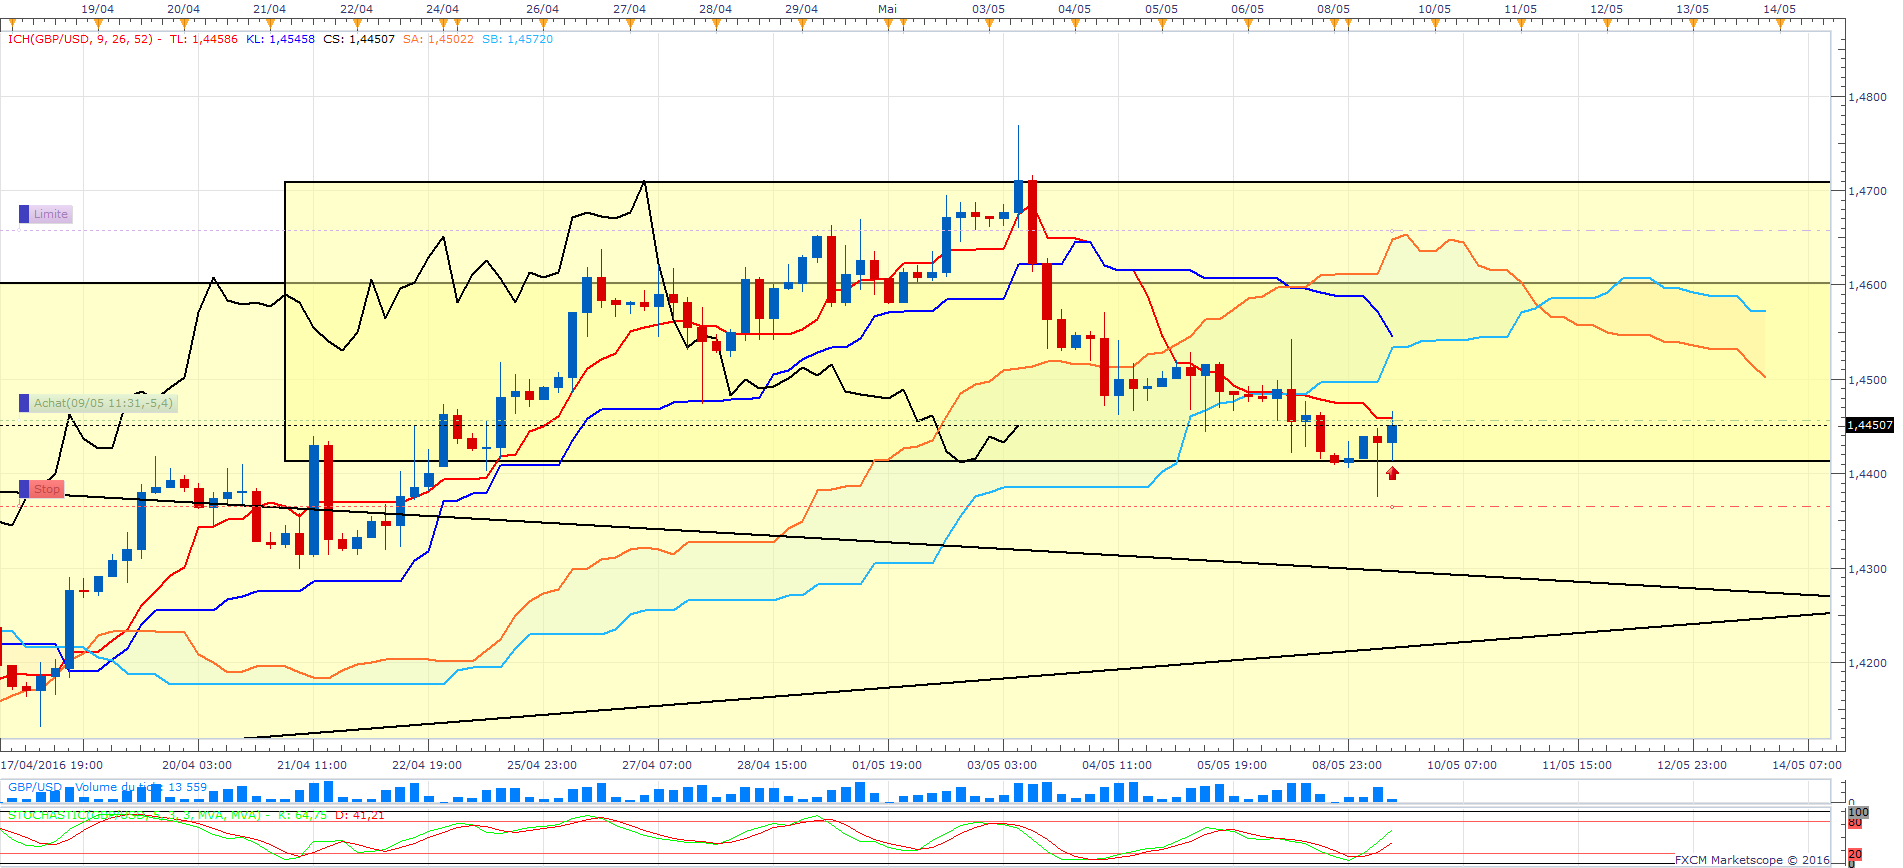Viewport: 1903px width, 868px height.
Task: Click the 1,4200 price axis label
Action: [x=1867, y=663]
